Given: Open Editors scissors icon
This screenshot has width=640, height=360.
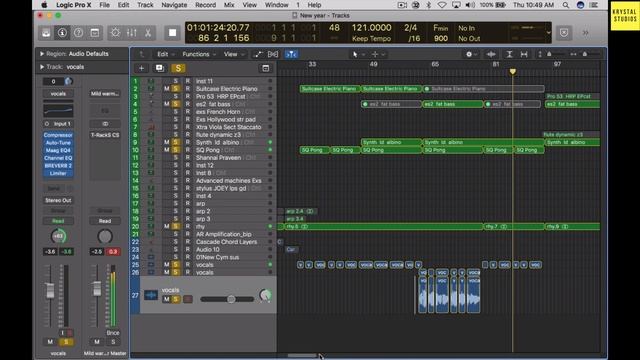Looking at the screenshot, I should (148, 33).
